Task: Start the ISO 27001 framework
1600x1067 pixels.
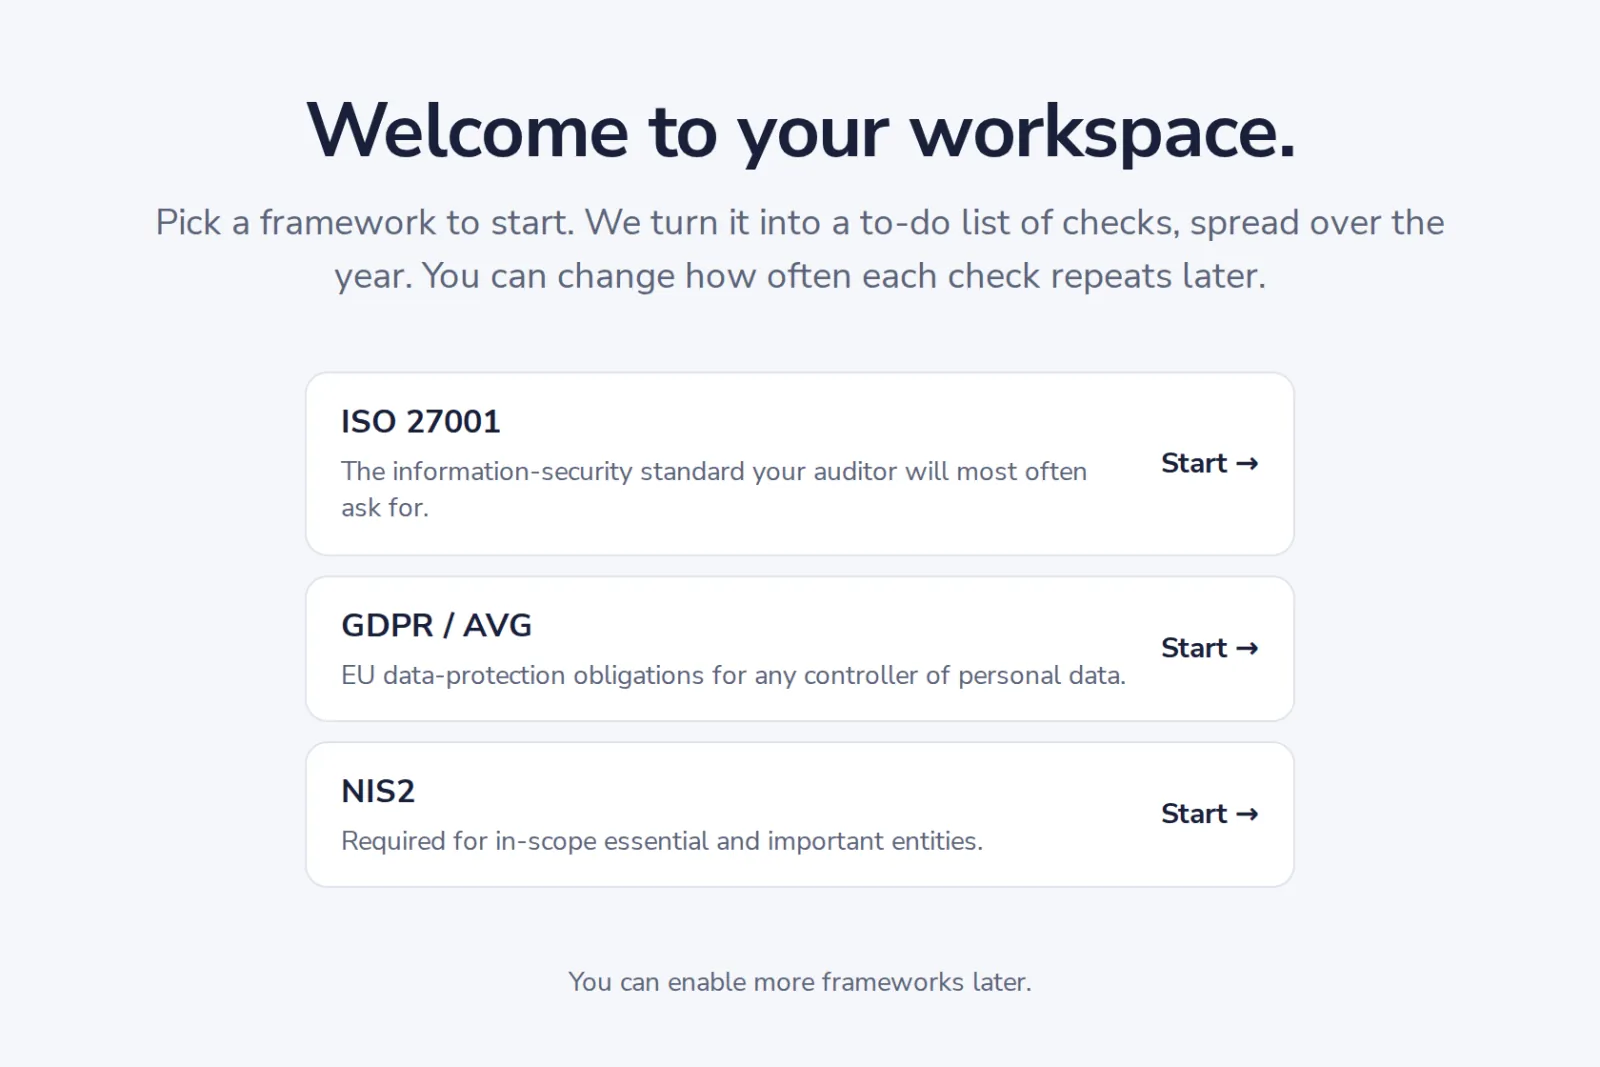Action: [x=1209, y=463]
